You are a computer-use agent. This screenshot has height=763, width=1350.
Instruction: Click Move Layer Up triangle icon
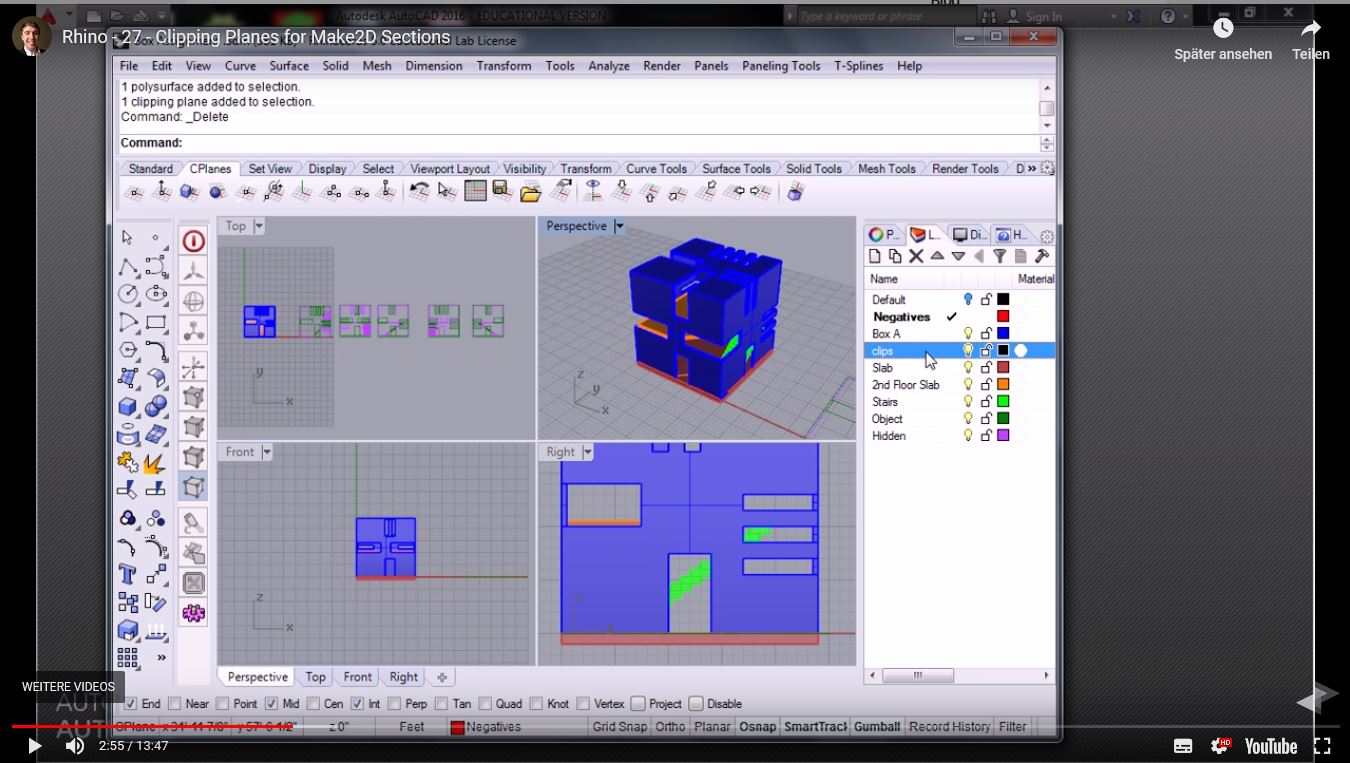937,257
